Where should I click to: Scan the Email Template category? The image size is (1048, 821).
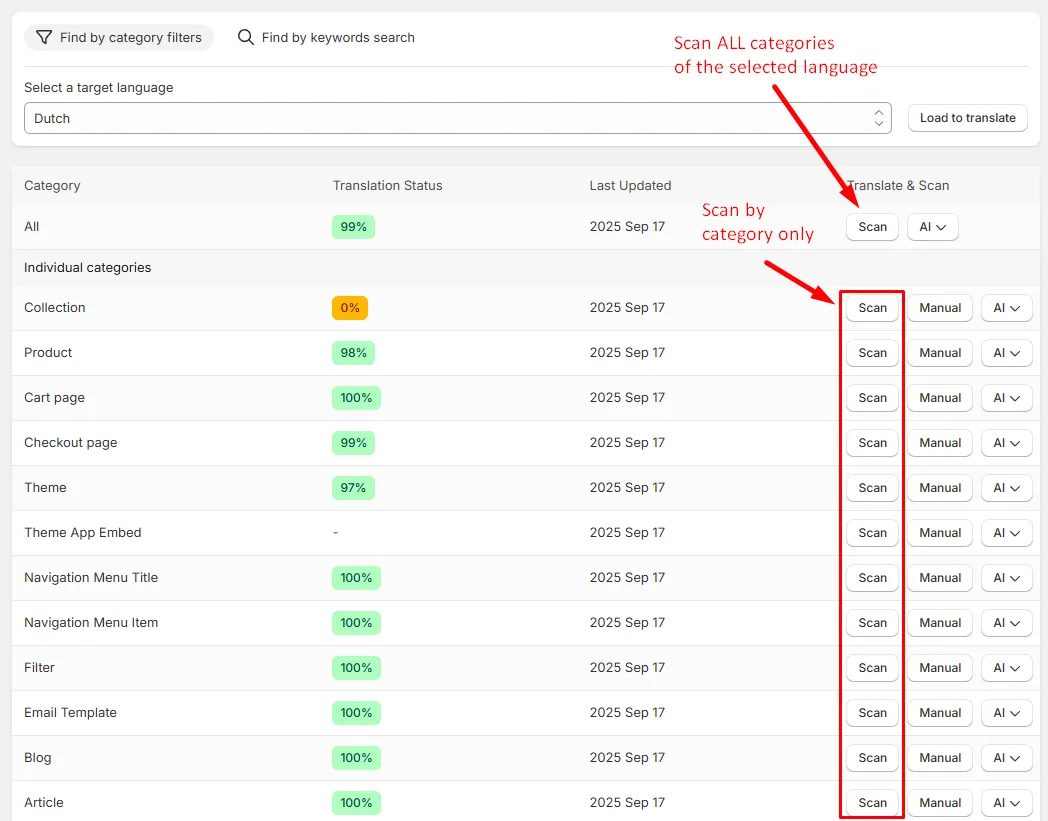click(872, 713)
